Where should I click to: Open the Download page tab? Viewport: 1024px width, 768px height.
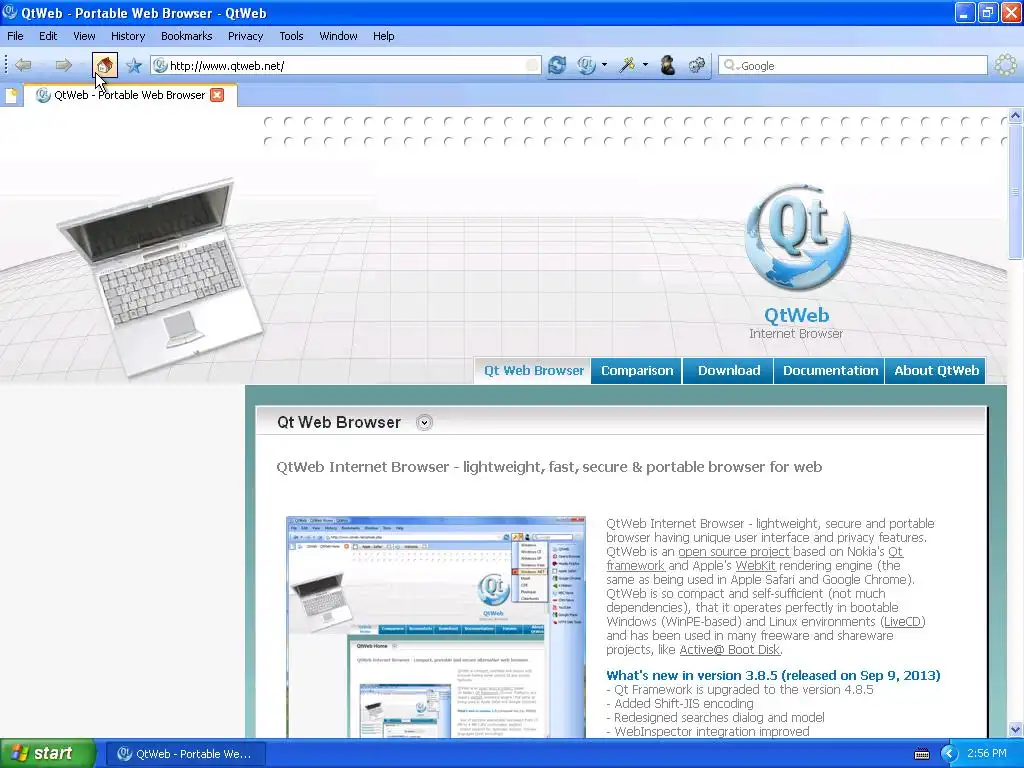pyautogui.click(x=729, y=370)
